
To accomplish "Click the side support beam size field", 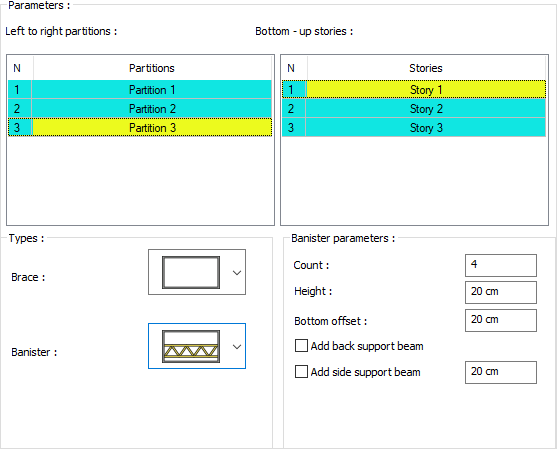I will tap(501, 372).
